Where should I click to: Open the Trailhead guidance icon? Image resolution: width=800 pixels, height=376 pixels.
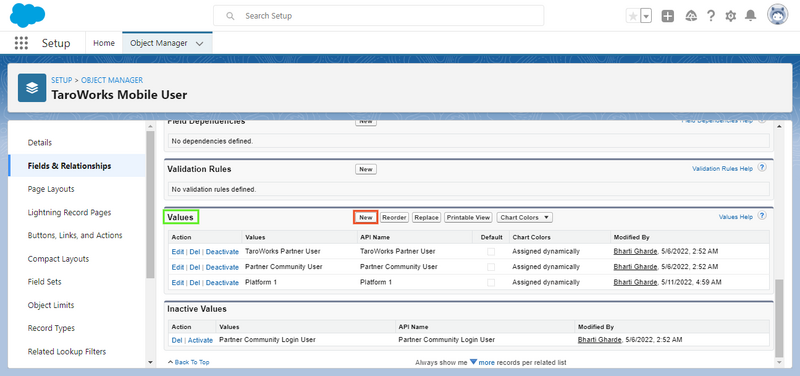(x=691, y=16)
